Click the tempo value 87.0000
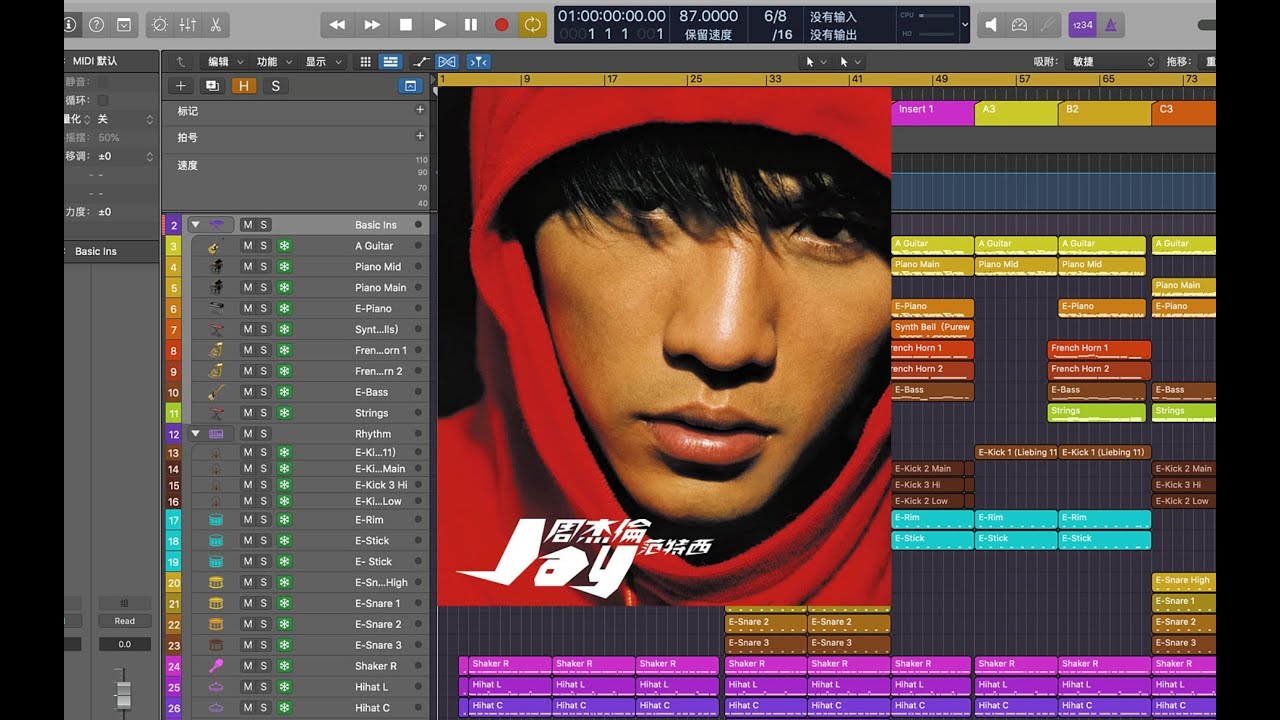Image resolution: width=1280 pixels, height=720 pixels. click(708, 16)
